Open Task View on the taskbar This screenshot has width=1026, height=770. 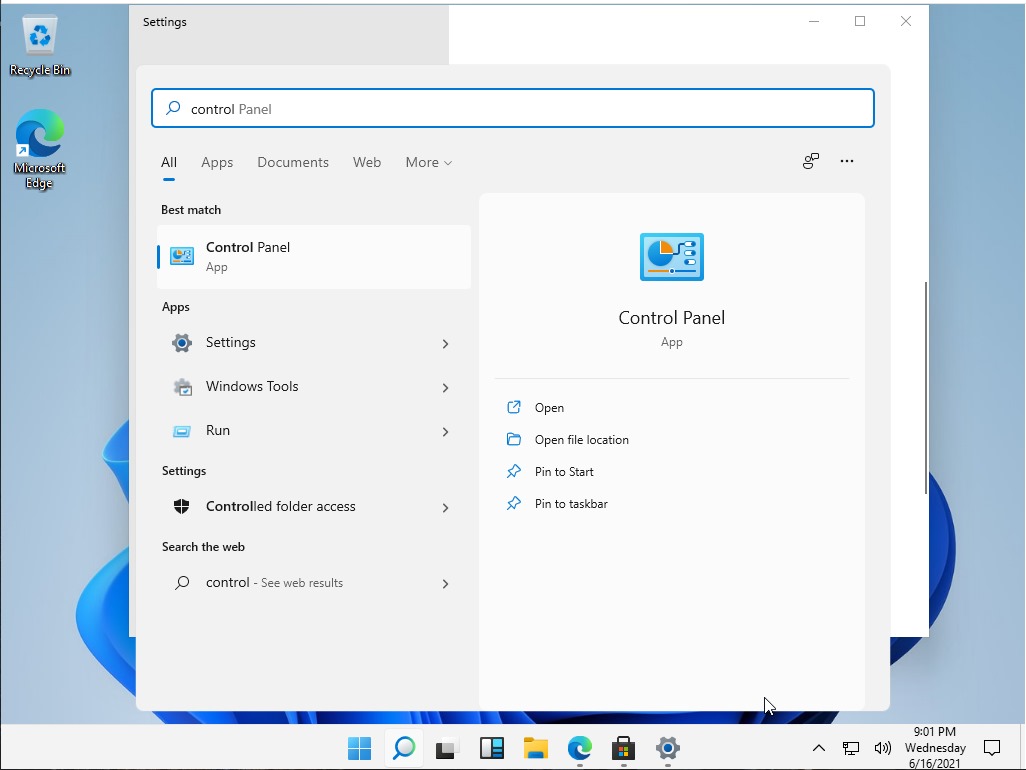(447, 748)
